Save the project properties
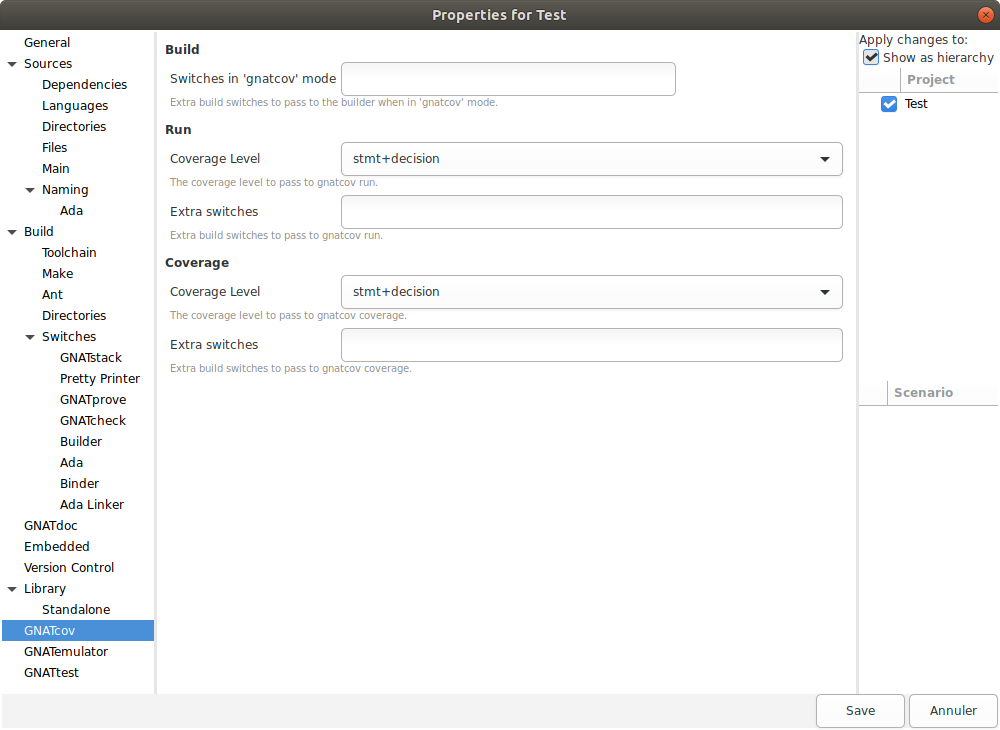This screenshot has width=1000, height=730. click(860, 711)
